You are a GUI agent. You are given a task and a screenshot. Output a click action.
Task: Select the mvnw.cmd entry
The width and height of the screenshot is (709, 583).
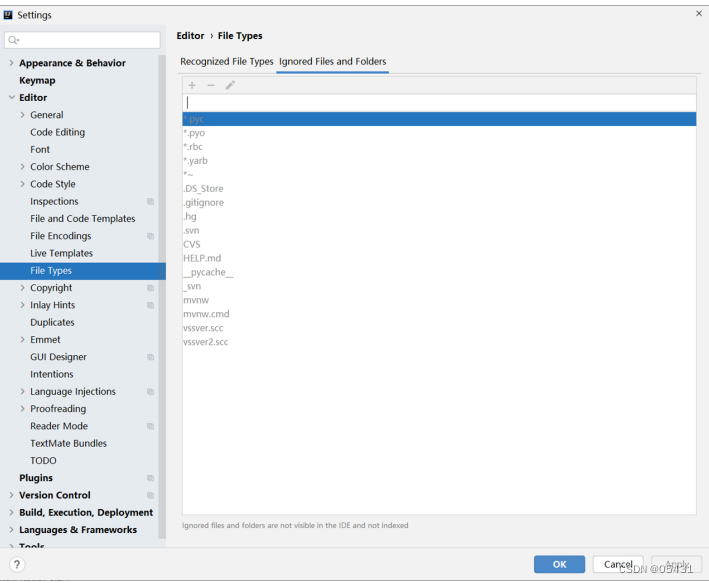click(439, 314)
